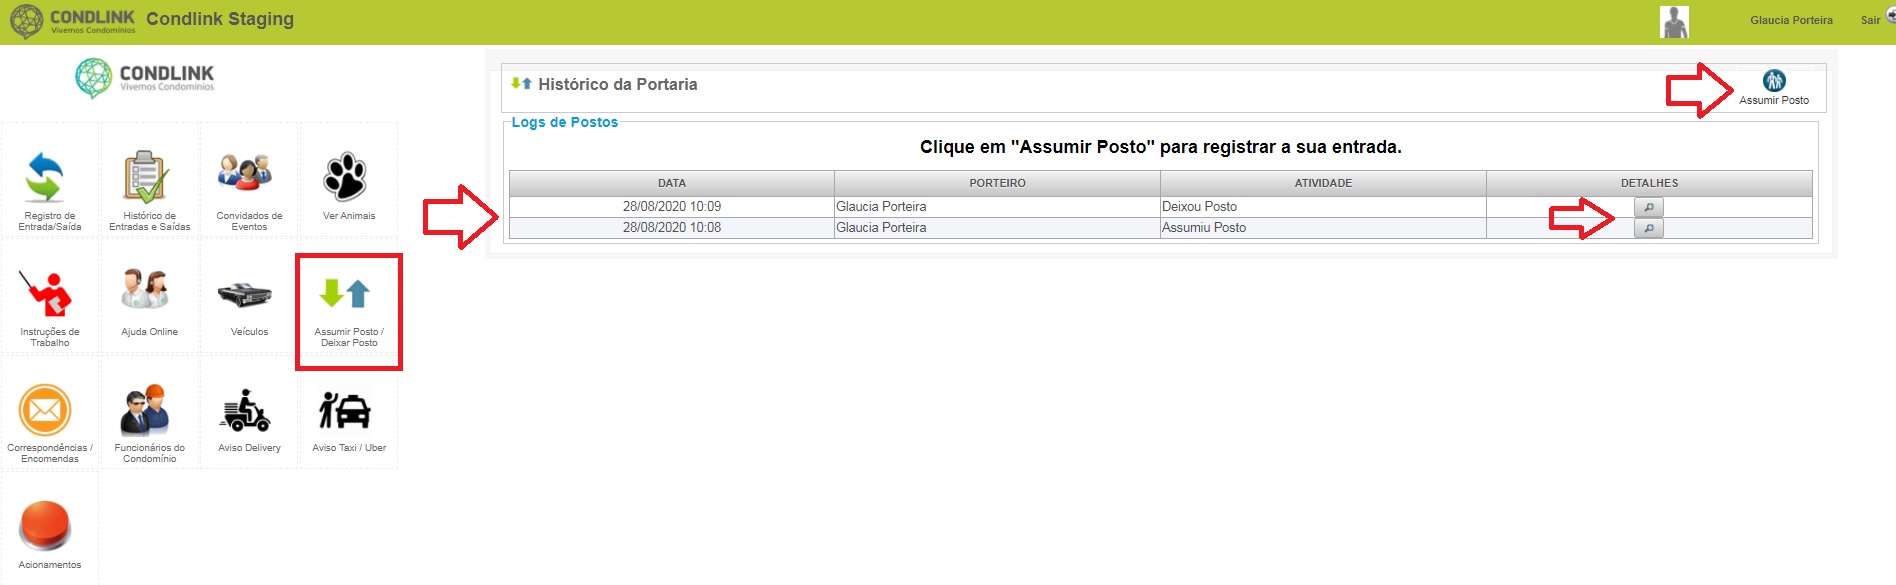Viewport: 1896px width, 585px height.
Task: Open Ajuda Online icon
Action: coord(146,290)
